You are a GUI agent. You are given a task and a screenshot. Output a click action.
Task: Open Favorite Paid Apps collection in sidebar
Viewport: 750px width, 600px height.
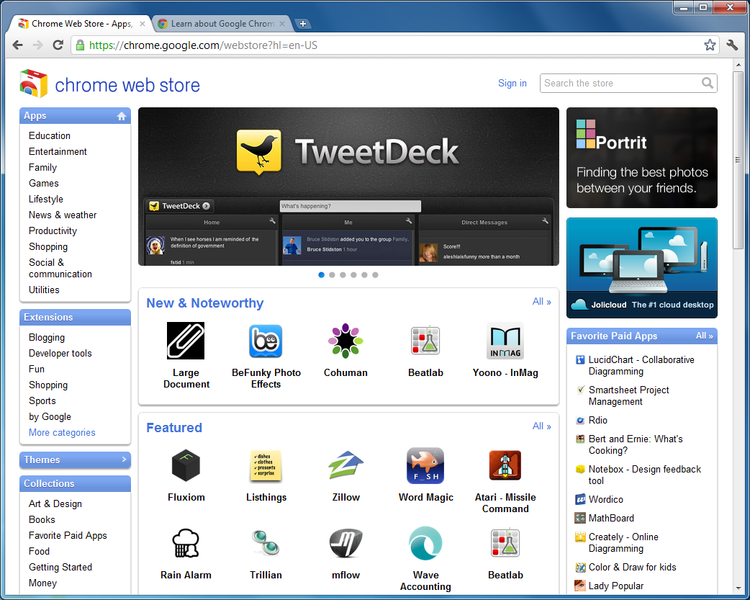pyautogui.click(x=67, y=535)
